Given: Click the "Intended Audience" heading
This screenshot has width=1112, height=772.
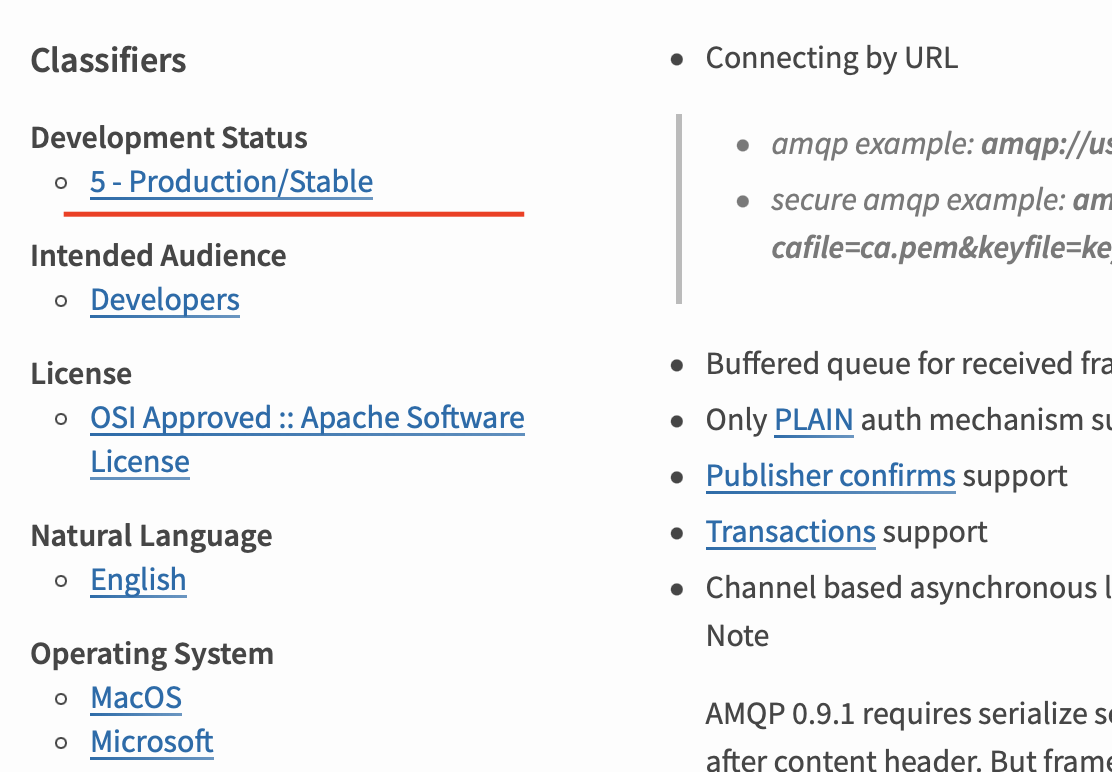Looking at the screenshot, I should click(158, 255).
